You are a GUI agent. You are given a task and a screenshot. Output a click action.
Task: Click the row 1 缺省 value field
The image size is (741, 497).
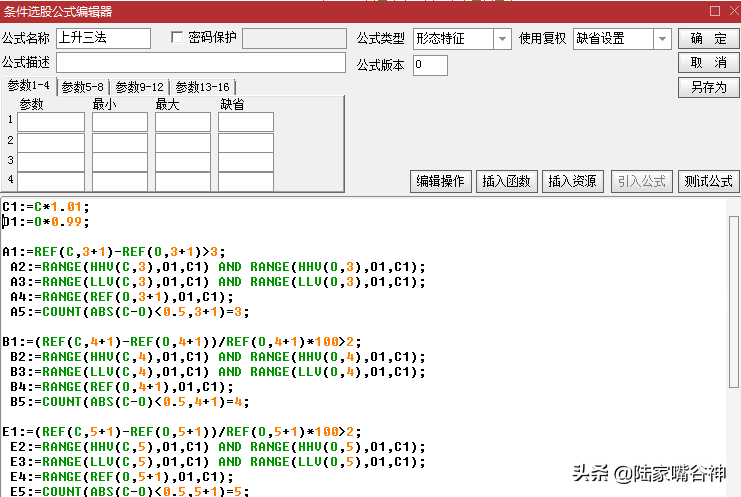click(245, 122)
